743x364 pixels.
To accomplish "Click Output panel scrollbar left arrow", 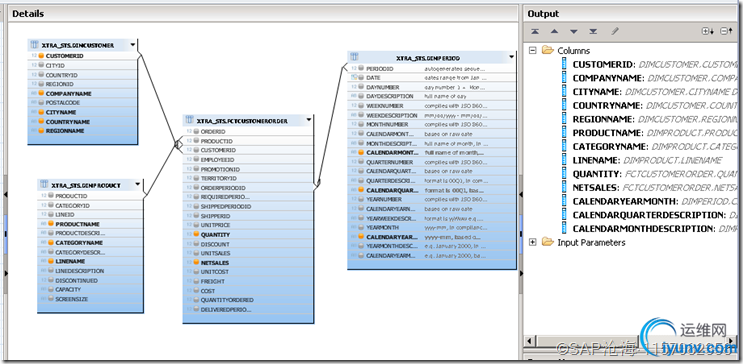I will click(x=531, y=341).
